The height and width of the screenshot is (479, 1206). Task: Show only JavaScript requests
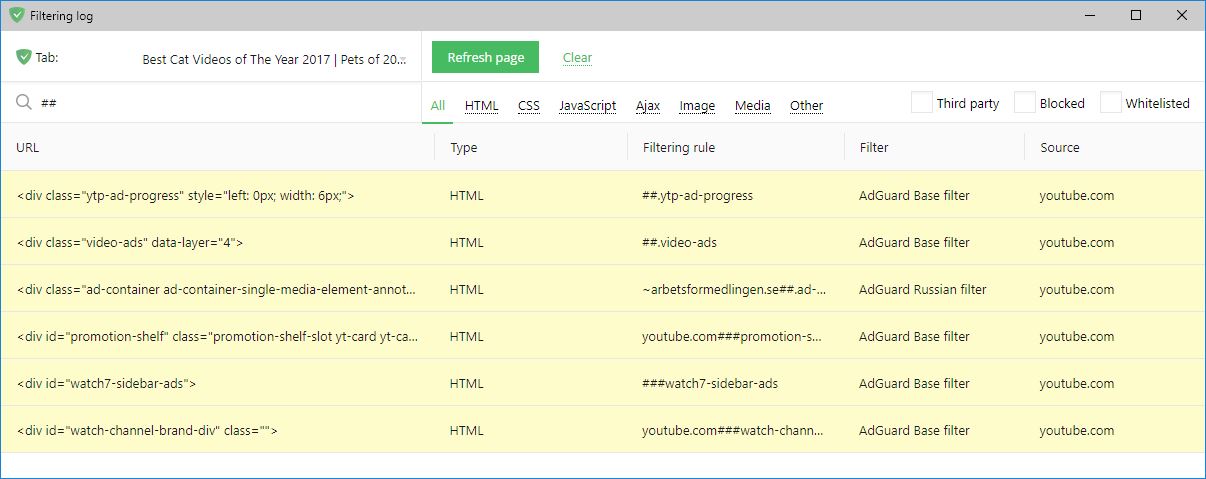[x=587, y=106]
